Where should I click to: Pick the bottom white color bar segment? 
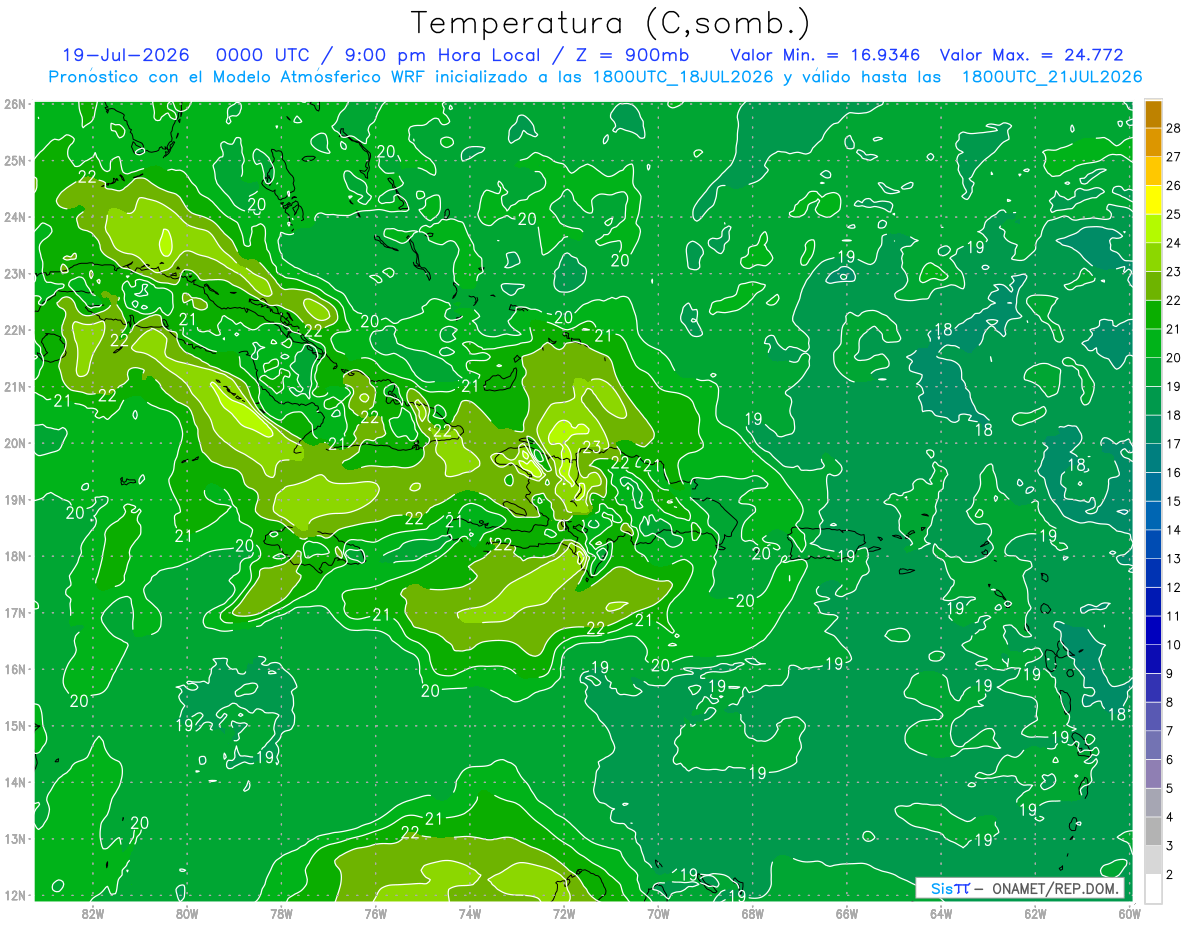[1153, 888]
